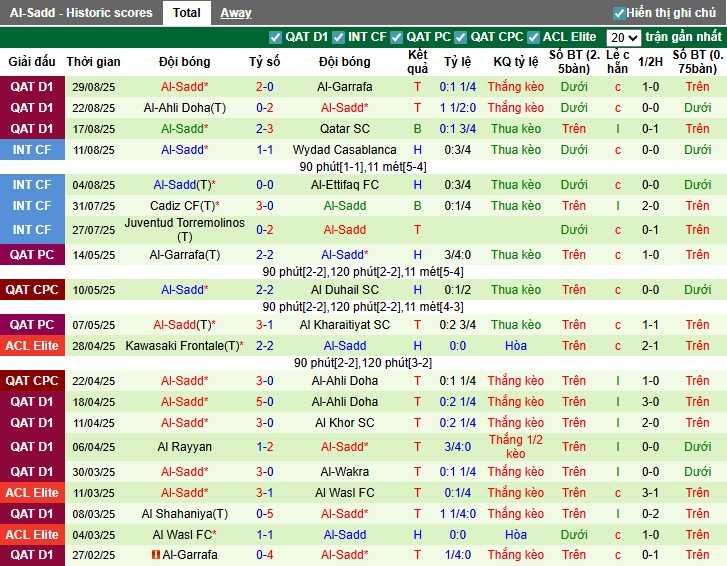Disable the QAT PC filter checkbox

pos(397,37)
